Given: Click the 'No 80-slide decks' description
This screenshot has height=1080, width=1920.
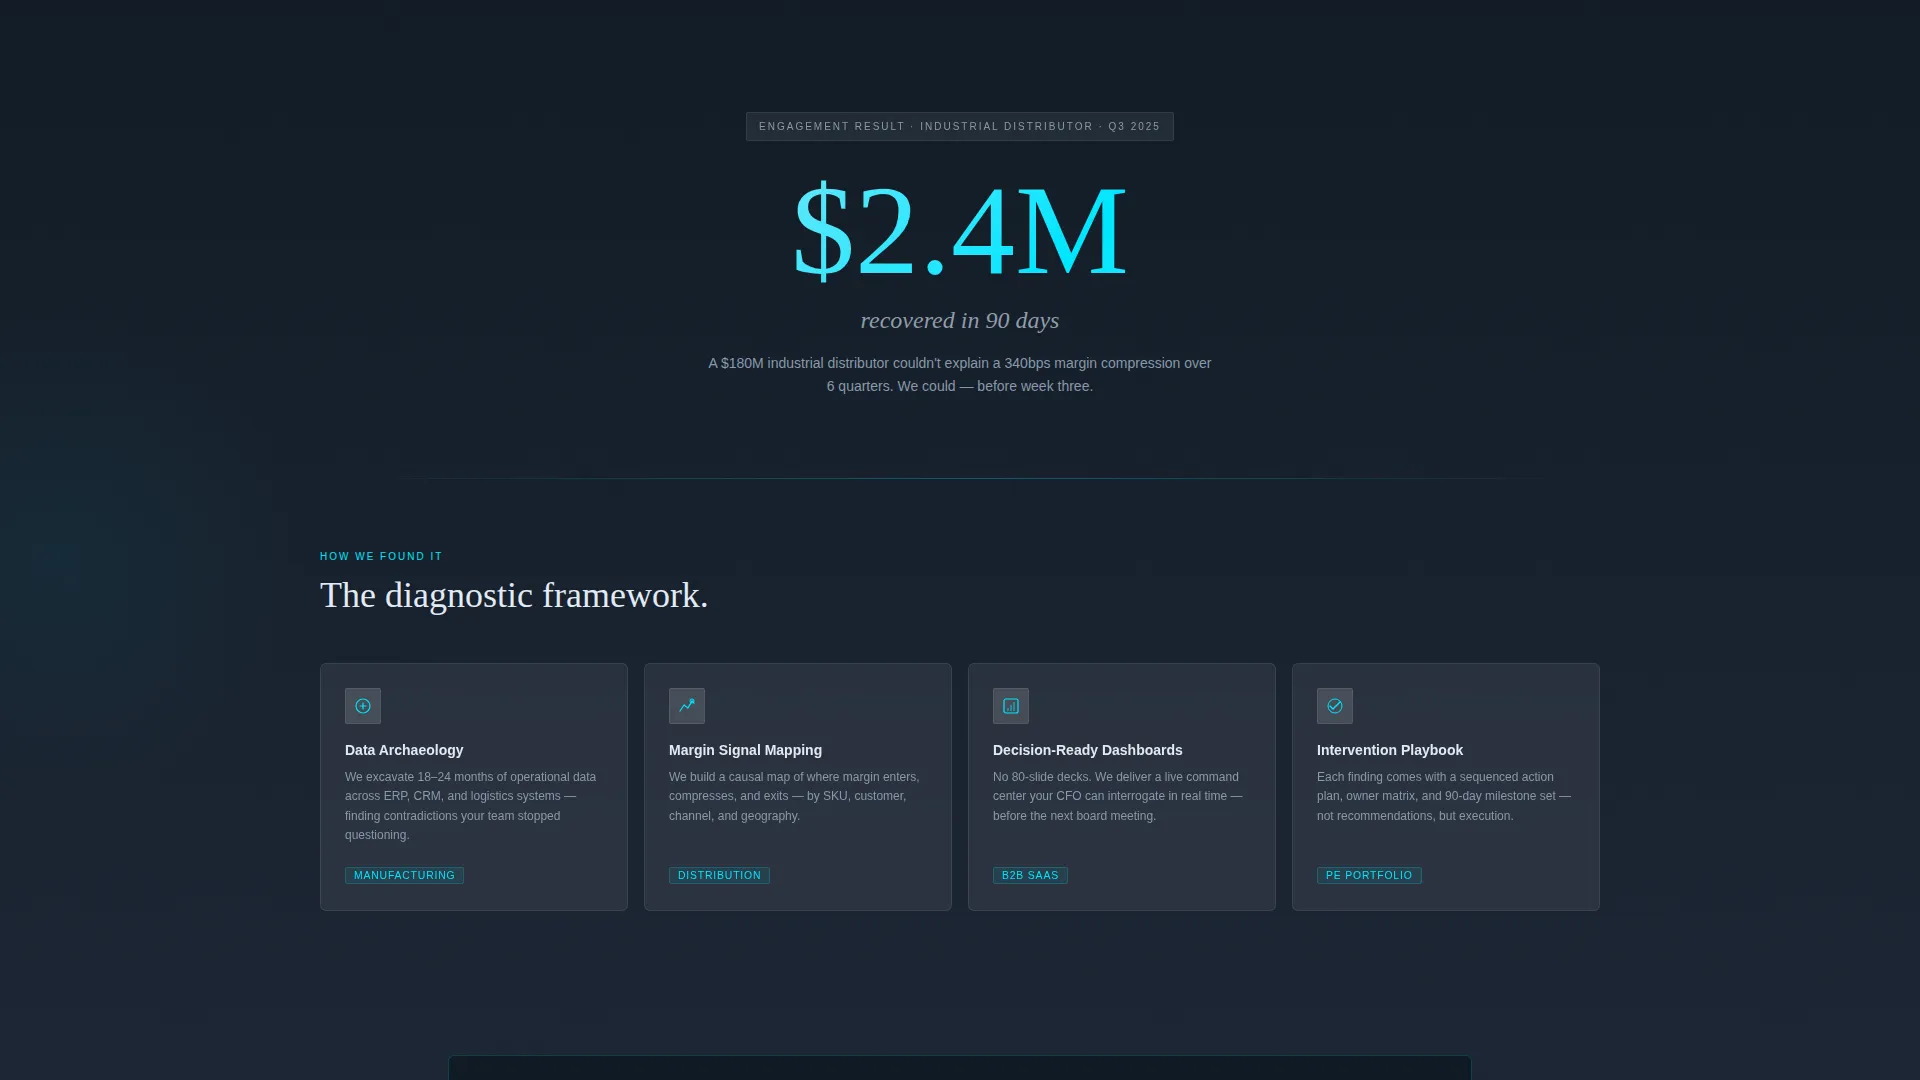Looking at the screenshot, I should pyautogui.click(x=1118, y=797).
